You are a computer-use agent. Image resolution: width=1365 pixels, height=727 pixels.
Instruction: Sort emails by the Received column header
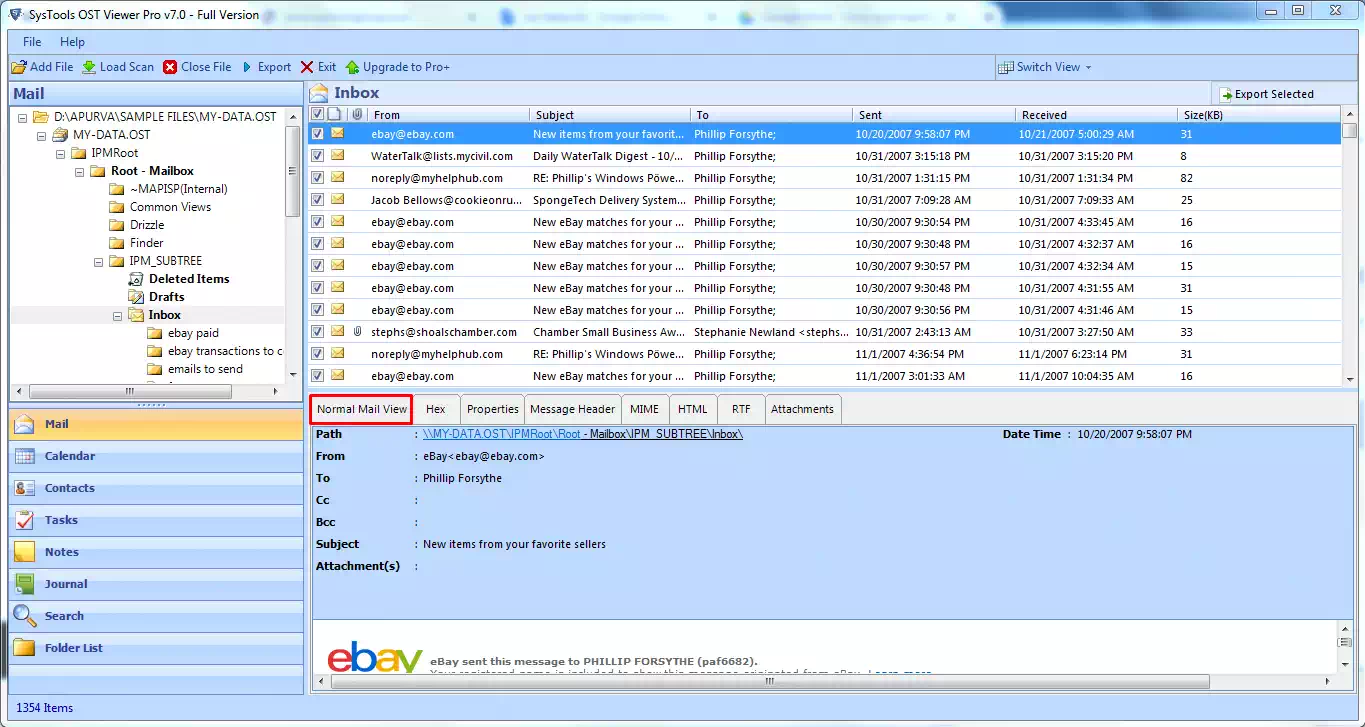(x=1096, y=115)
